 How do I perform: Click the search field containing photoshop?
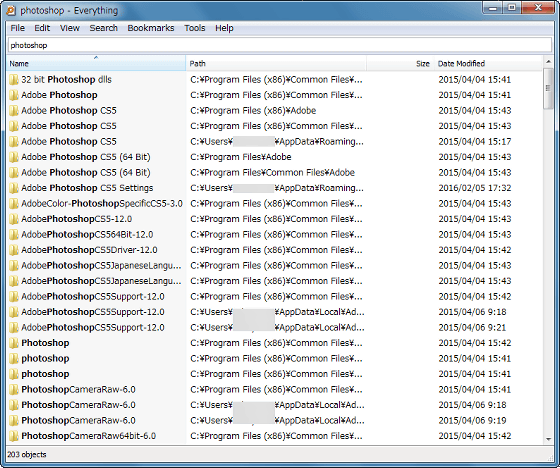click(280, 45)
